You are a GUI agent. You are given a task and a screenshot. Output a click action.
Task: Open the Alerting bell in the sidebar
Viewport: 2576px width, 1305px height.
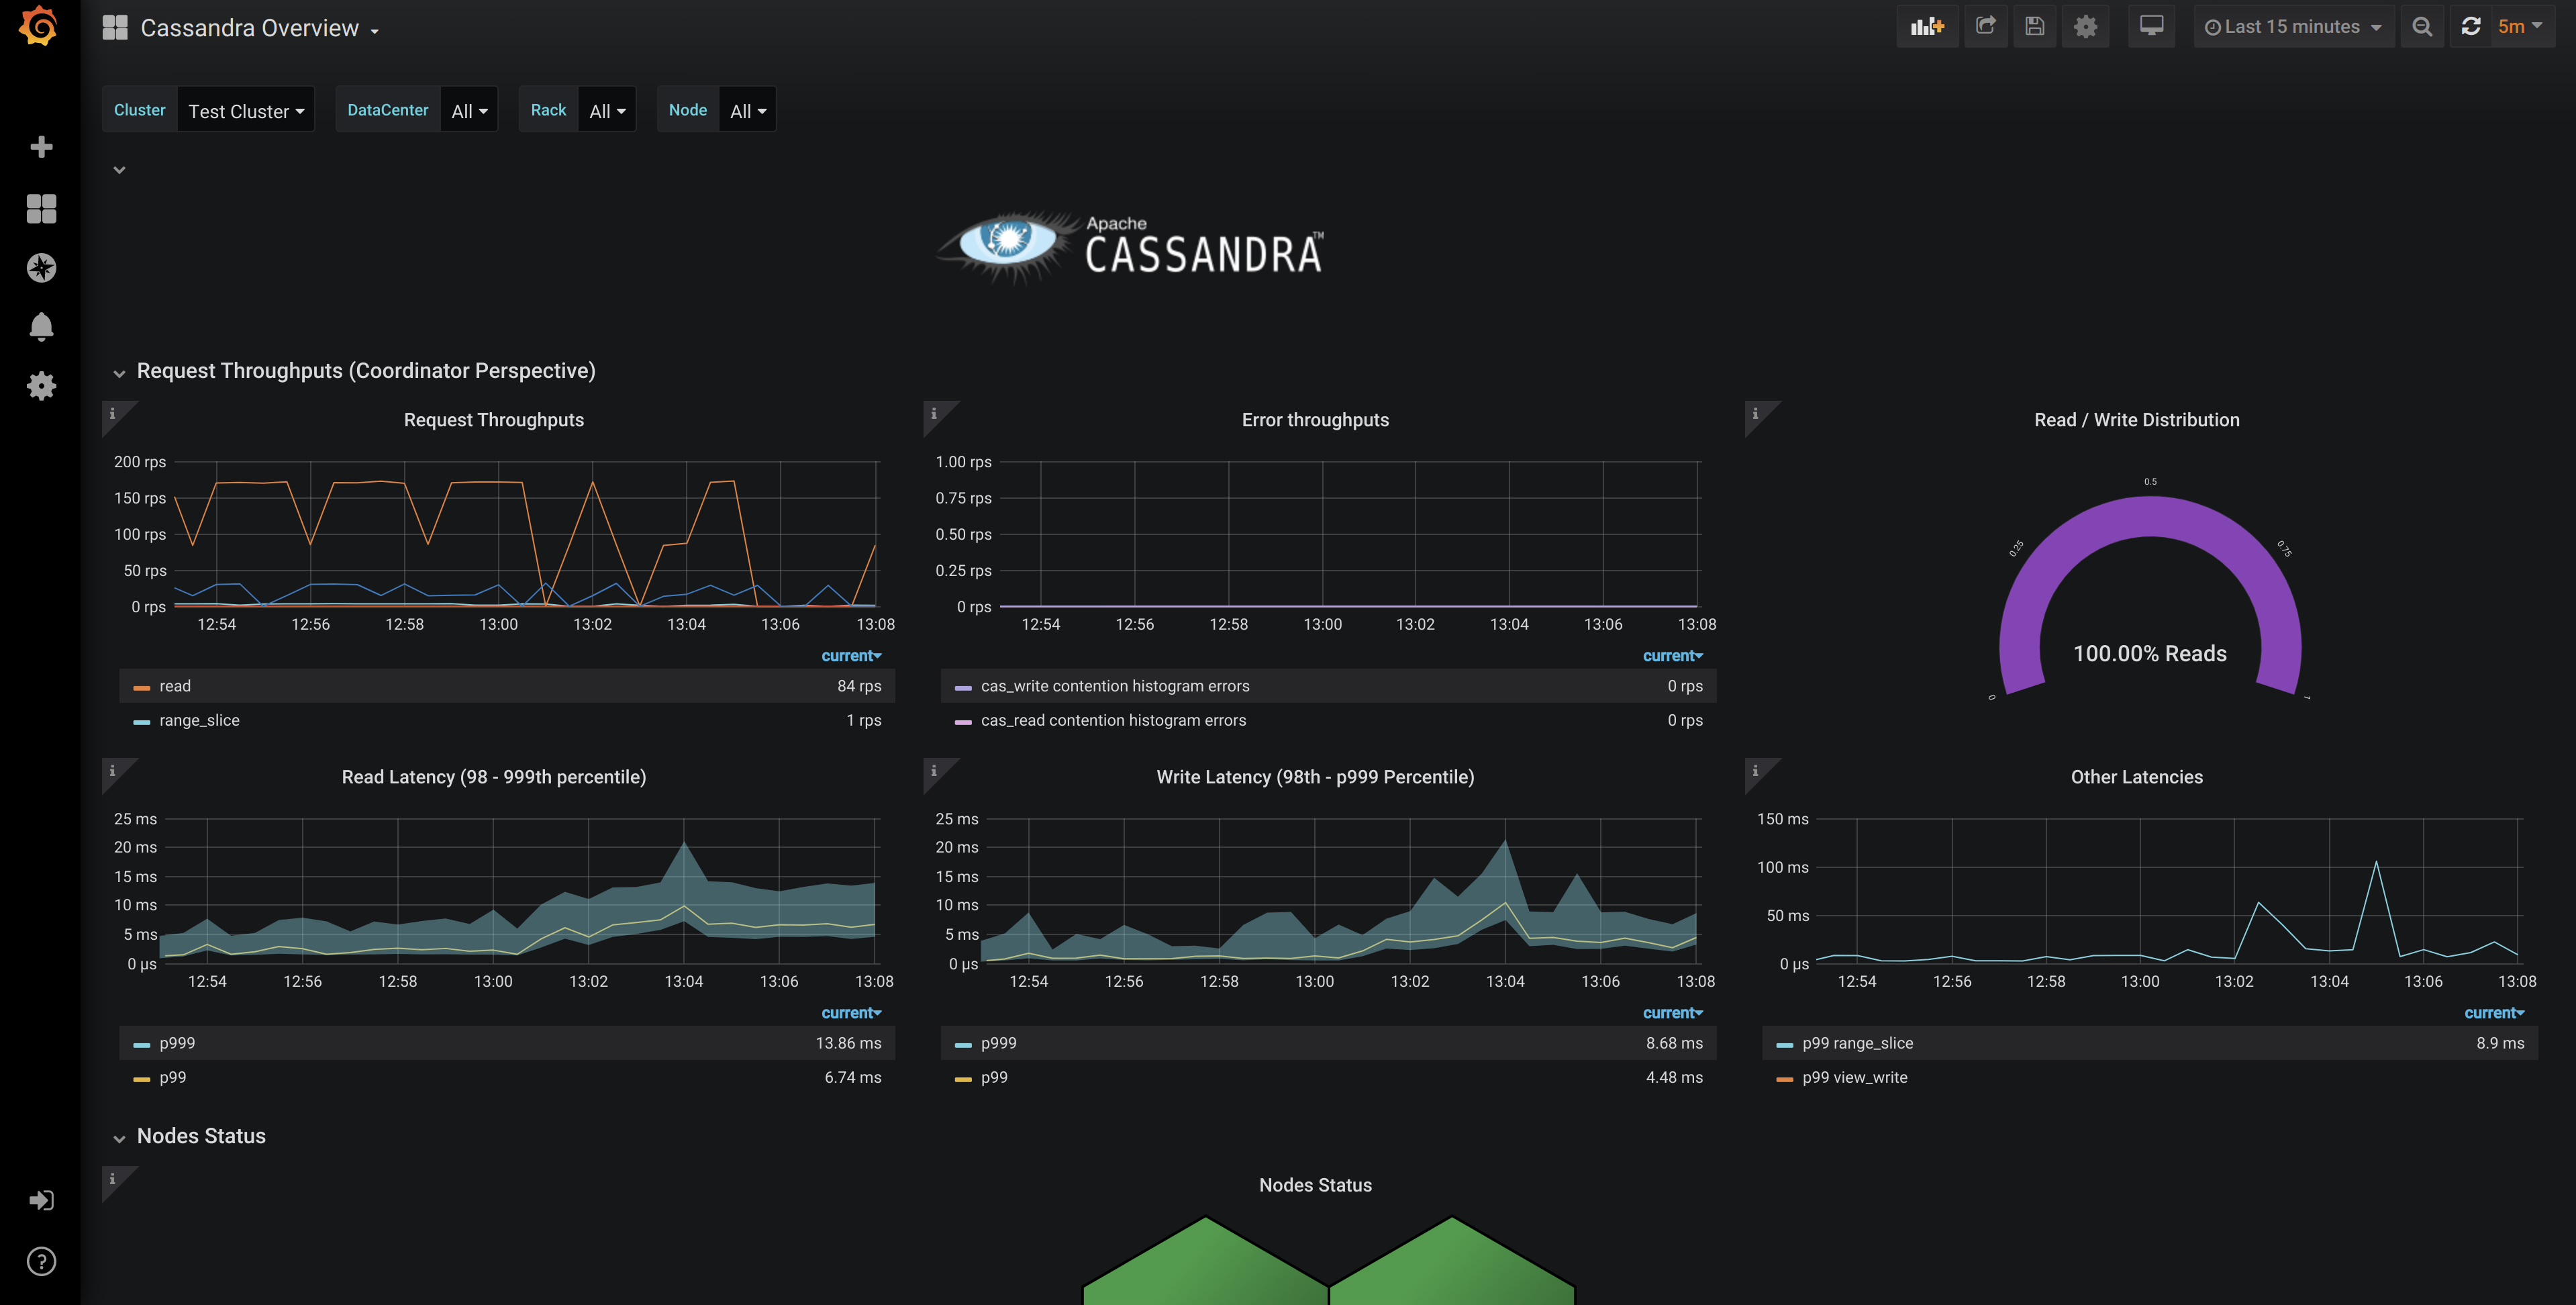[41, 327]
